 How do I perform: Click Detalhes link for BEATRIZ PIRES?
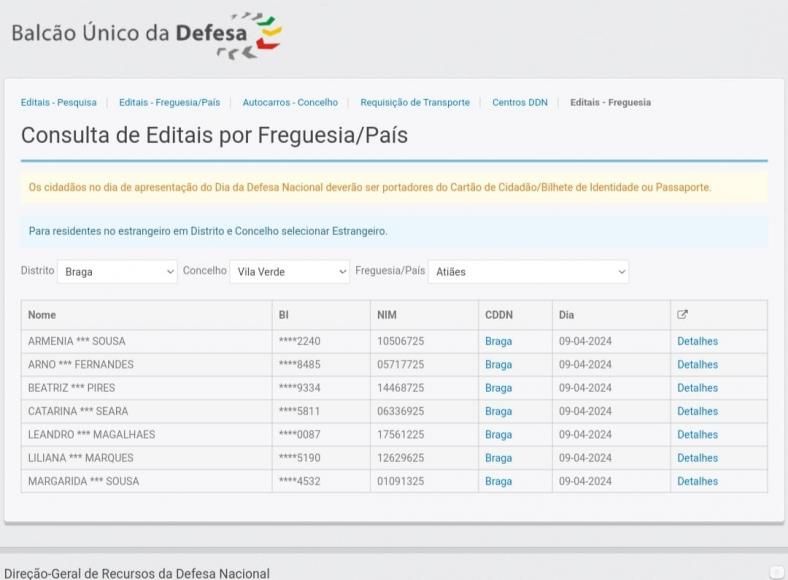coord(697,388)
